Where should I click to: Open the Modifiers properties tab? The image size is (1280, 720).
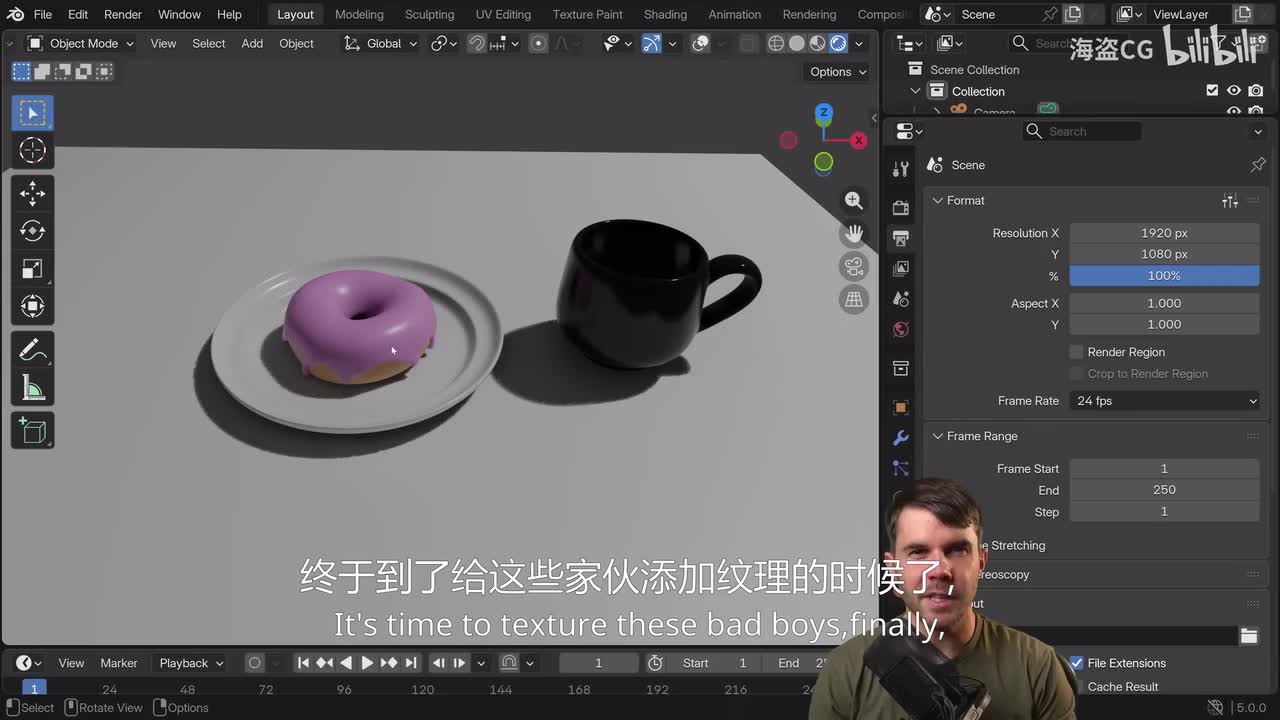(x=901, y=438)
